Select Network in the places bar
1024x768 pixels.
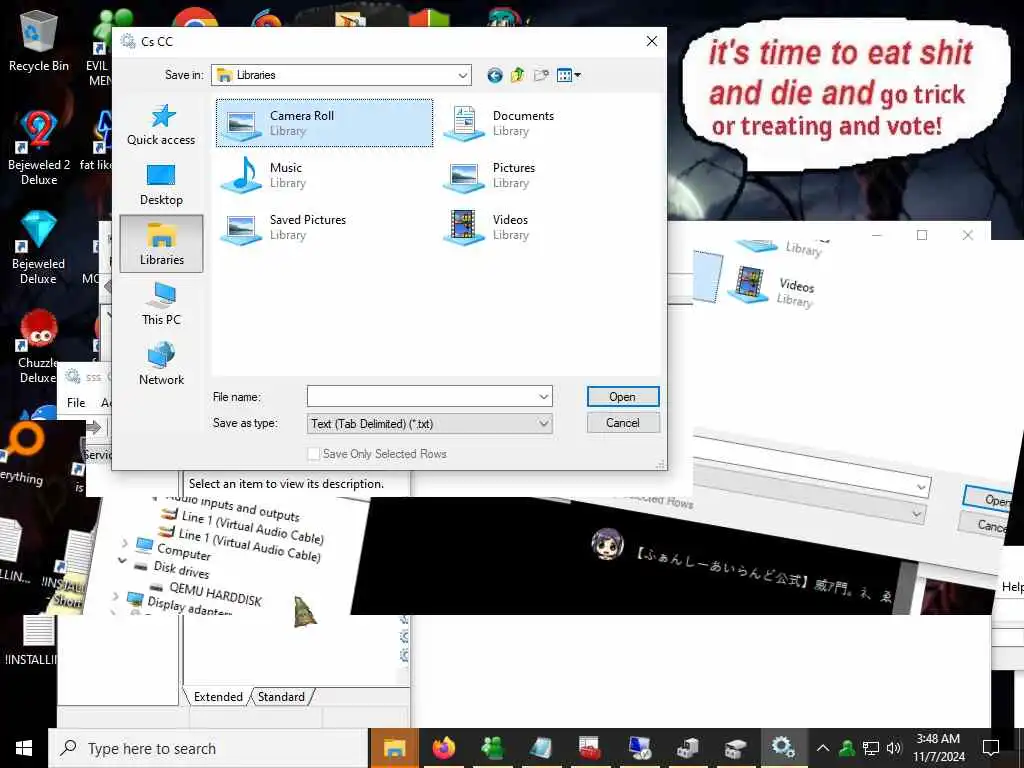pos(161,364)
